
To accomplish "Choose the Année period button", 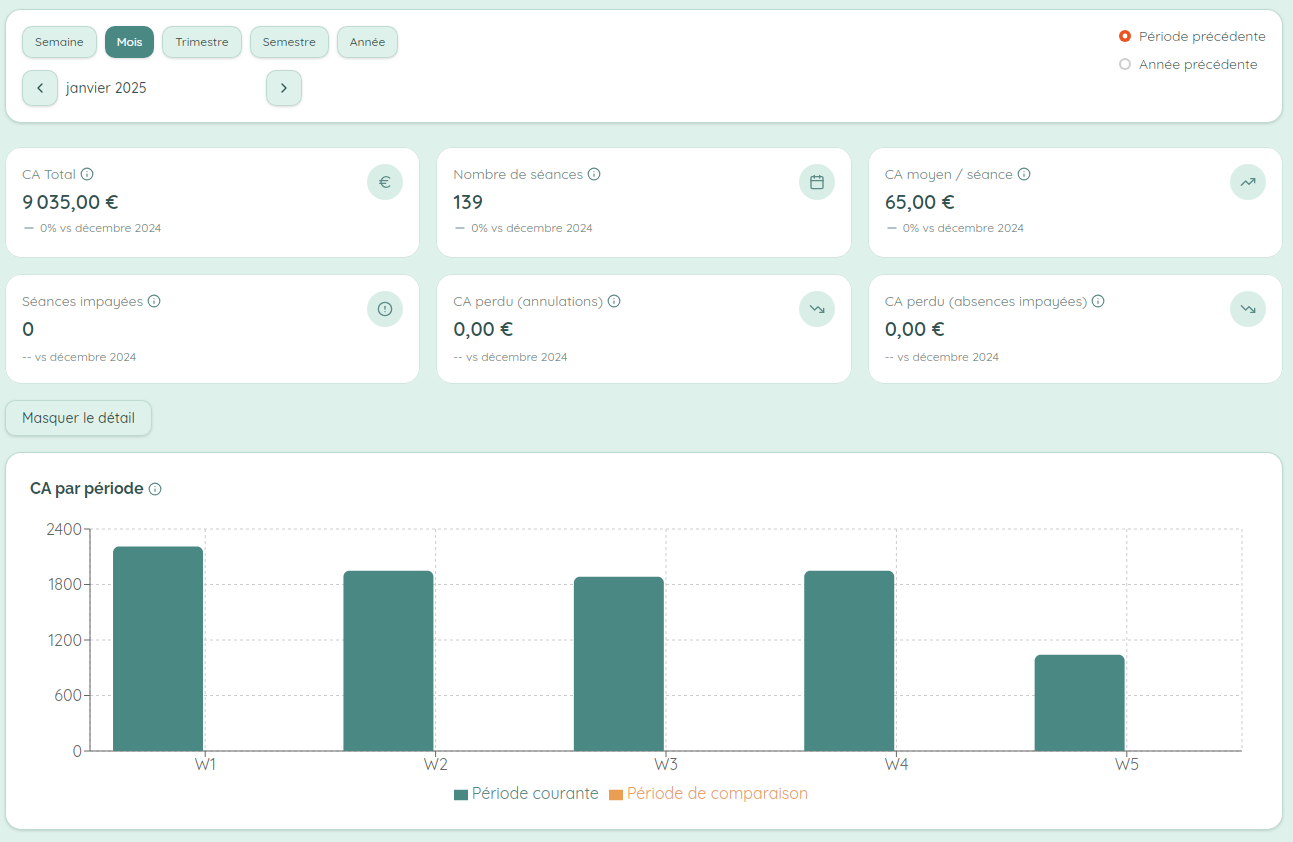I will pyautogui.click(x=367, y=42).
